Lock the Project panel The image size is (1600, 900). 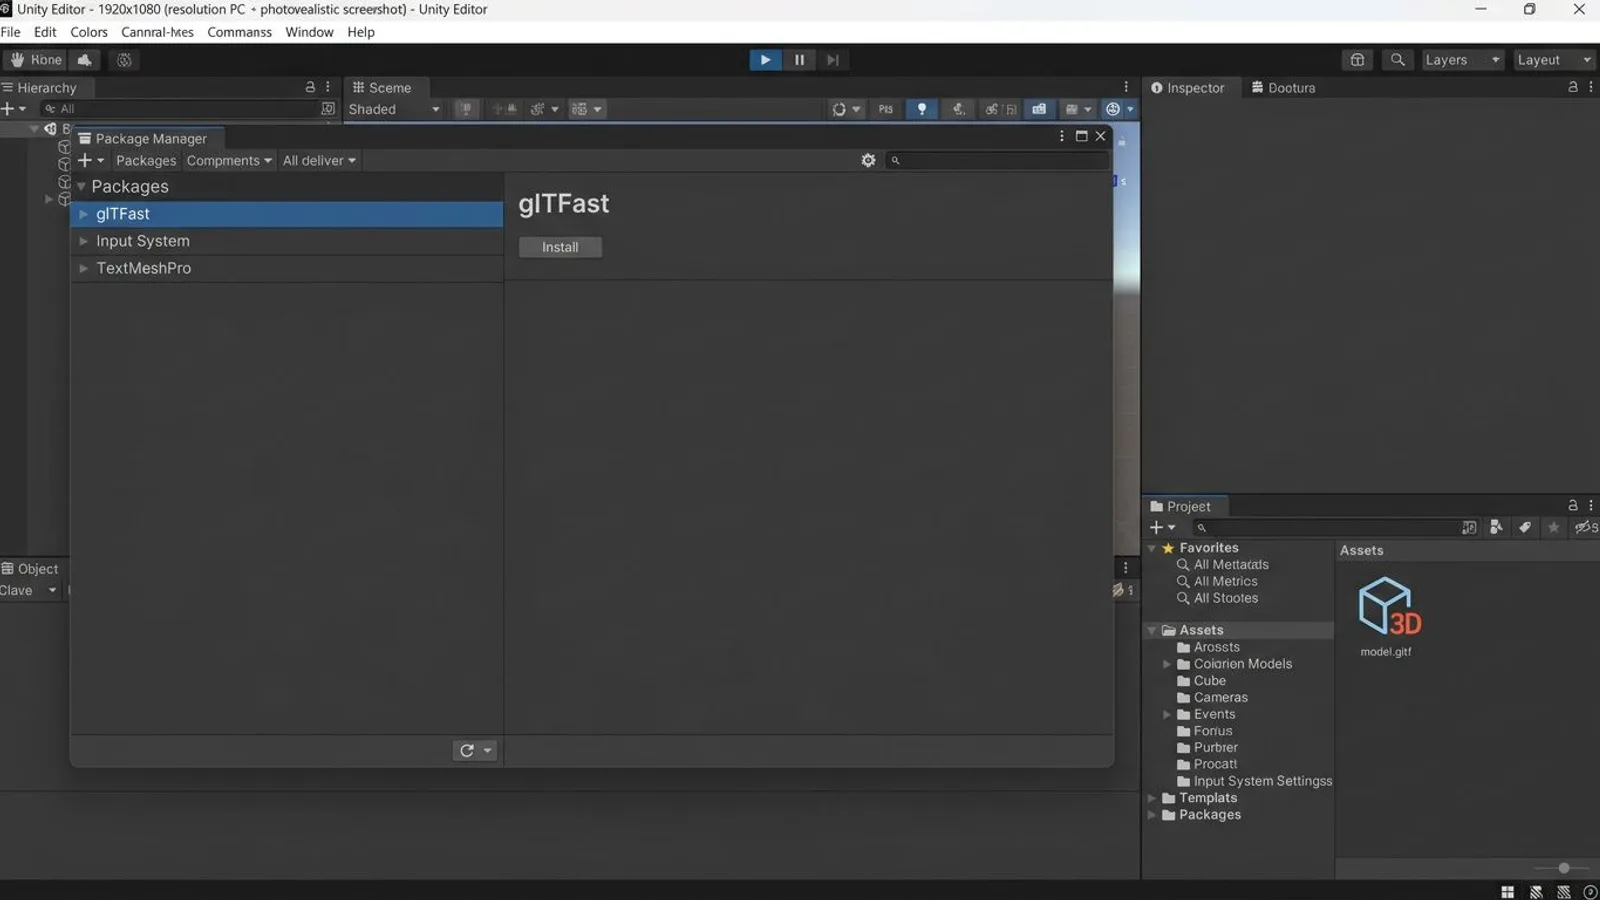pos(1573,506)
